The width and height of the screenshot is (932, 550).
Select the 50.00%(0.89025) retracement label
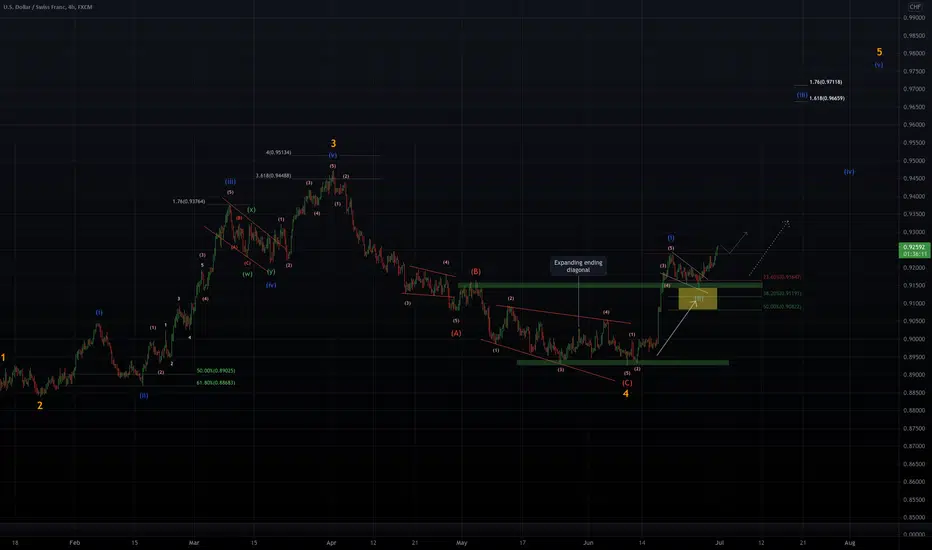pyautogui.click(x=216, y=370)
